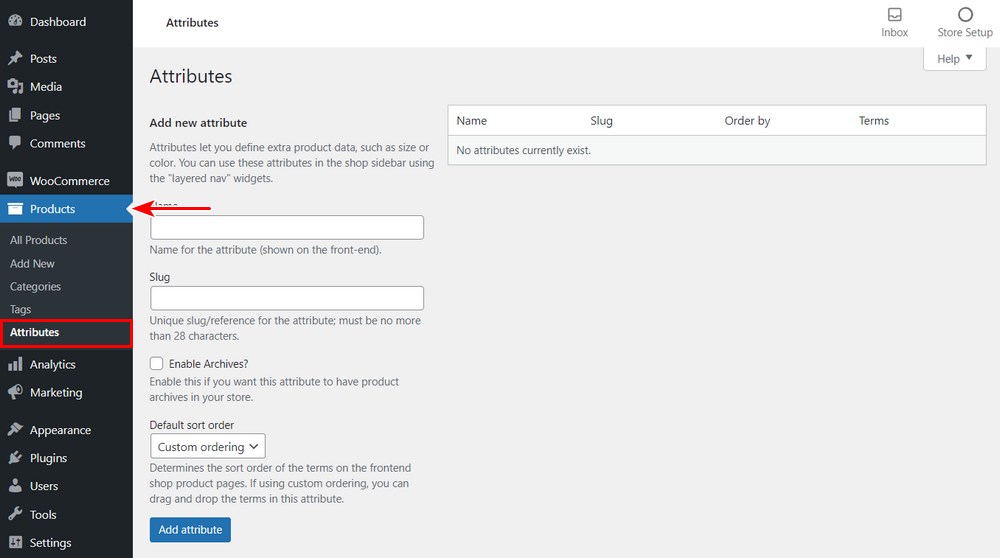Open Media menu label
This screenshot has width=1000, height=558.
(x=46, y=87)
